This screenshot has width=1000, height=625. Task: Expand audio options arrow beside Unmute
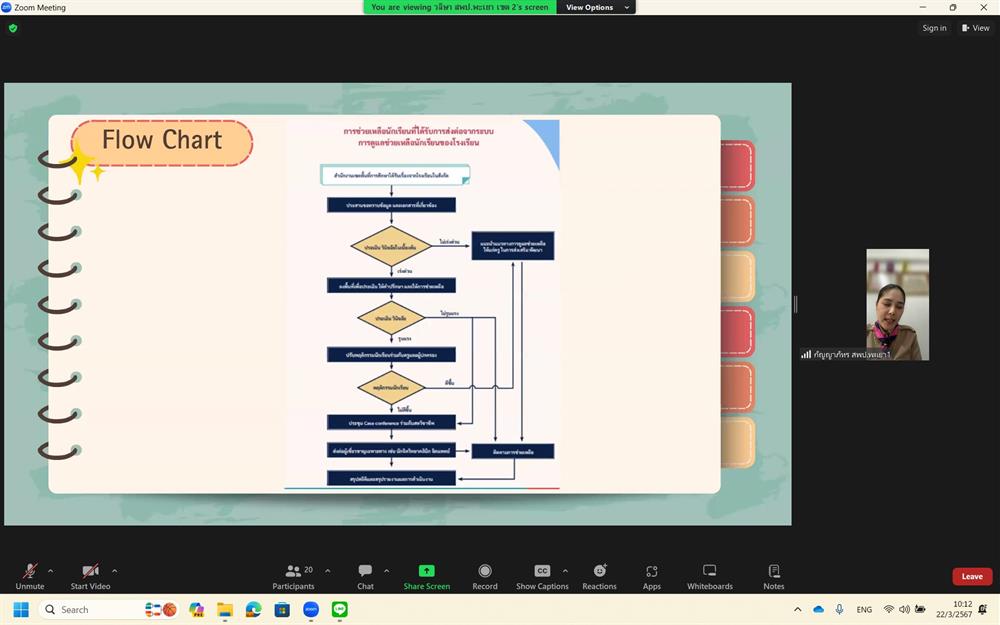click(51, 571)
